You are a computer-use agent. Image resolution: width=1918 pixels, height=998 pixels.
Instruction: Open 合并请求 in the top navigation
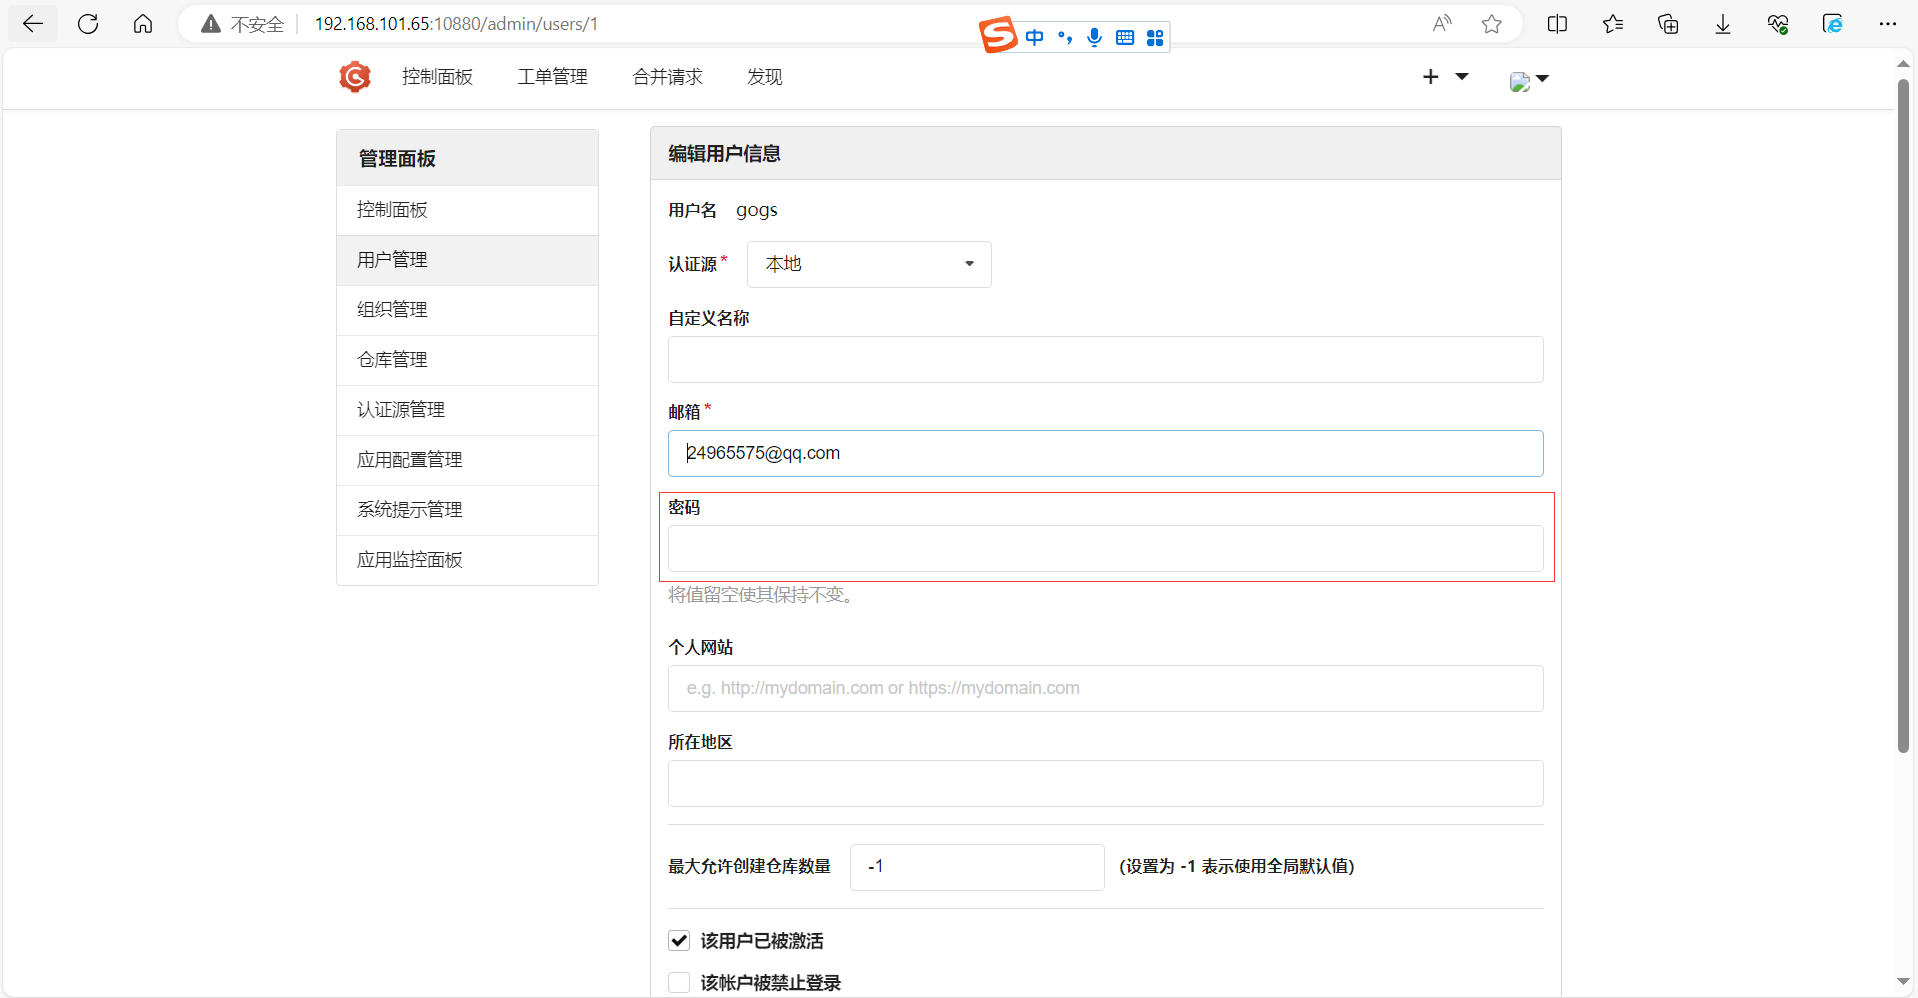tap(667, 77)
